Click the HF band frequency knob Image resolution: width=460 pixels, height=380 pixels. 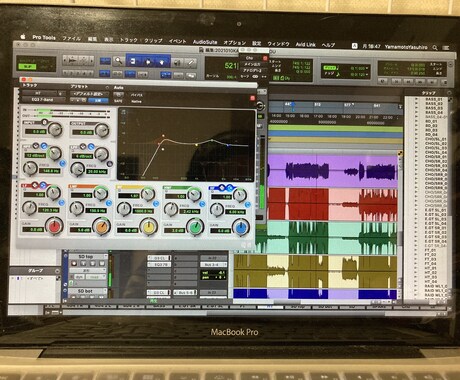click(217, 210)
